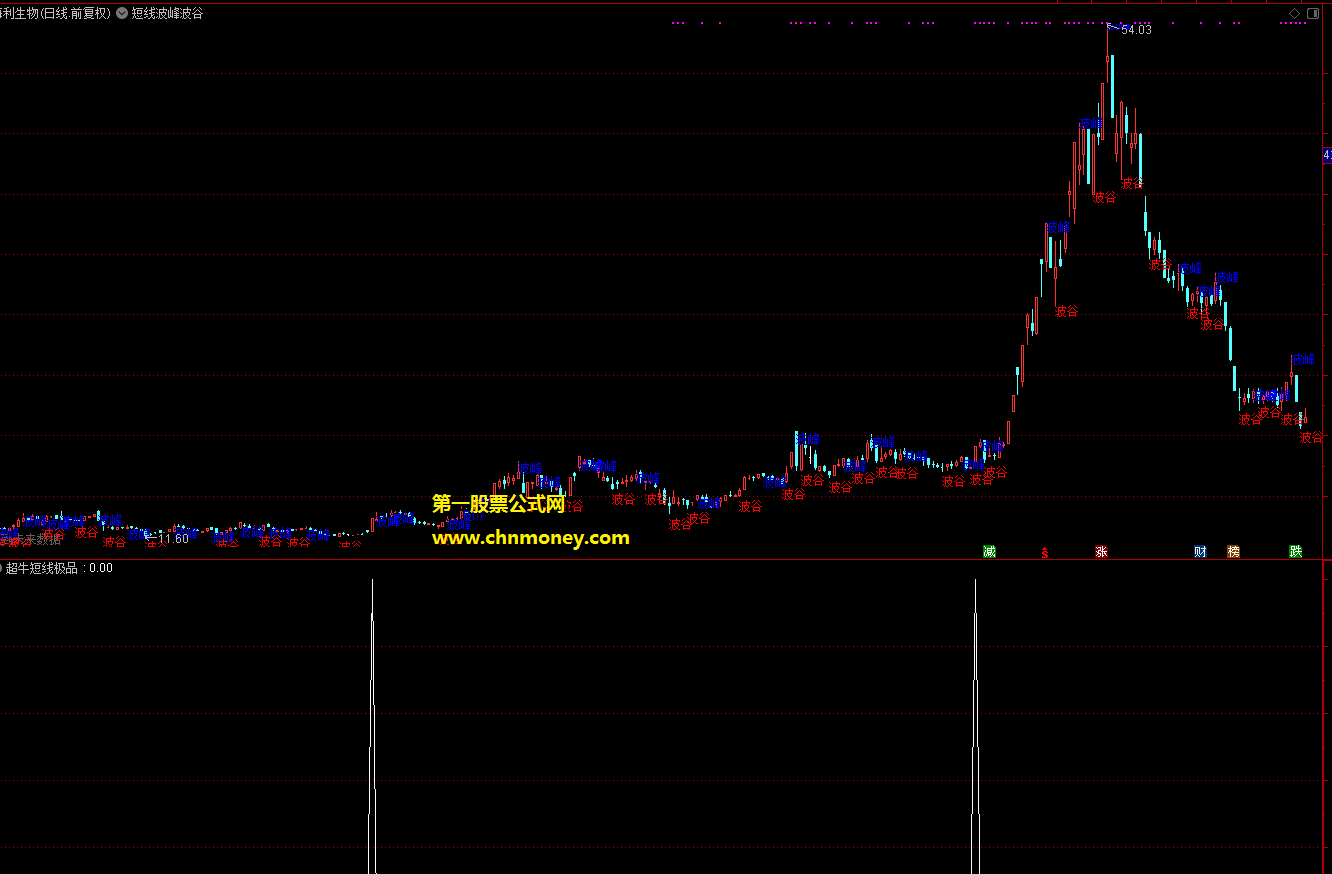Click the blue 财 event marker
Image resolution: width=1332 pixels, height=874 pixels.
point(1200,551)
